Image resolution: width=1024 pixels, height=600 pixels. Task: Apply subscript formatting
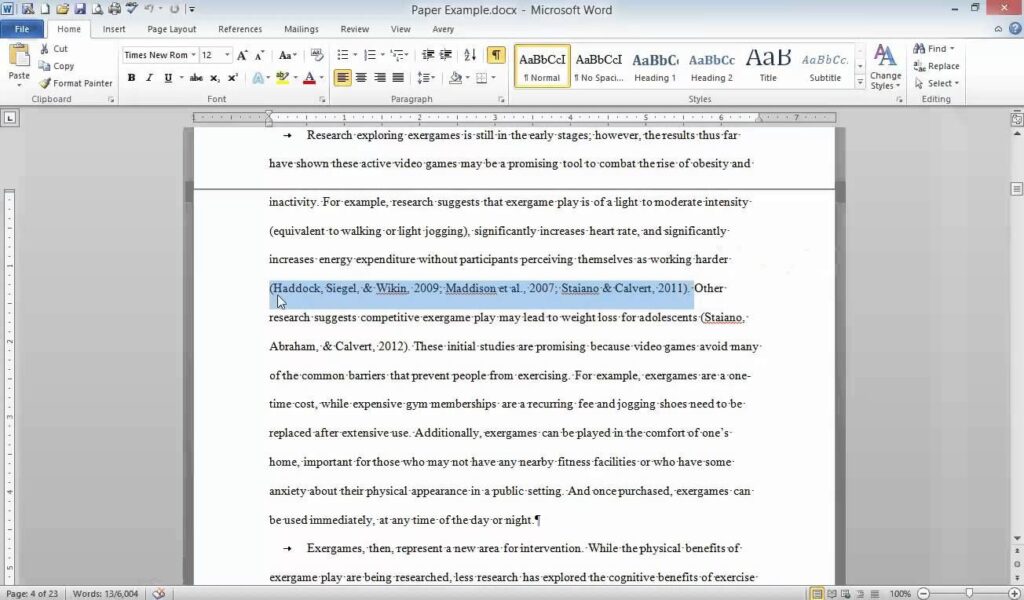pyautogui.click(x=214, y=78)
